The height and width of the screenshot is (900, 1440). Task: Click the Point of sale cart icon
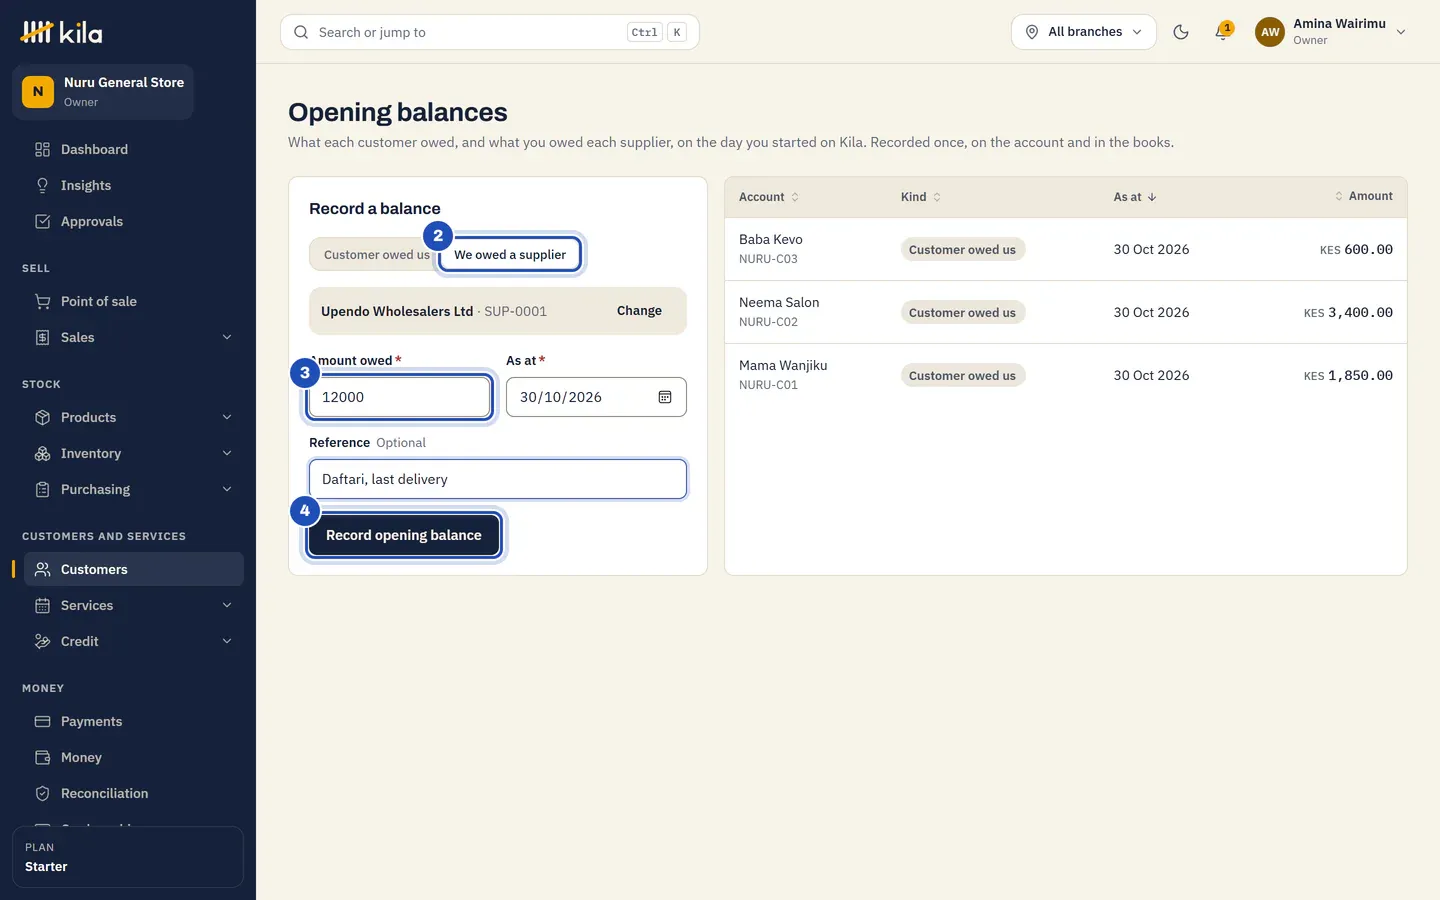[42, 302]
